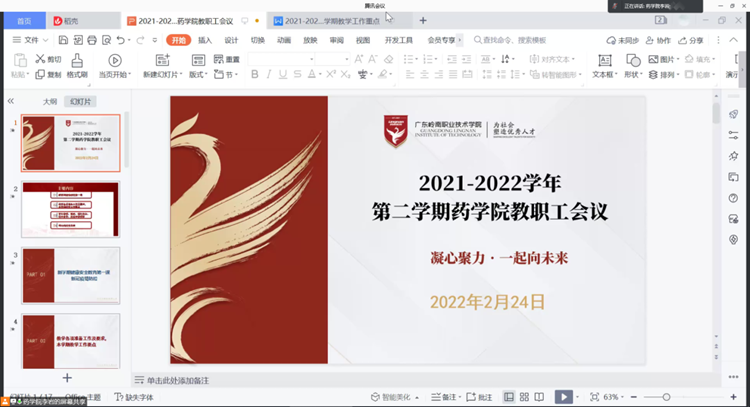Play slideshow from status bar
Image resolution: width=750 pixels, height=407 pixels.
[x=563, y=397]
